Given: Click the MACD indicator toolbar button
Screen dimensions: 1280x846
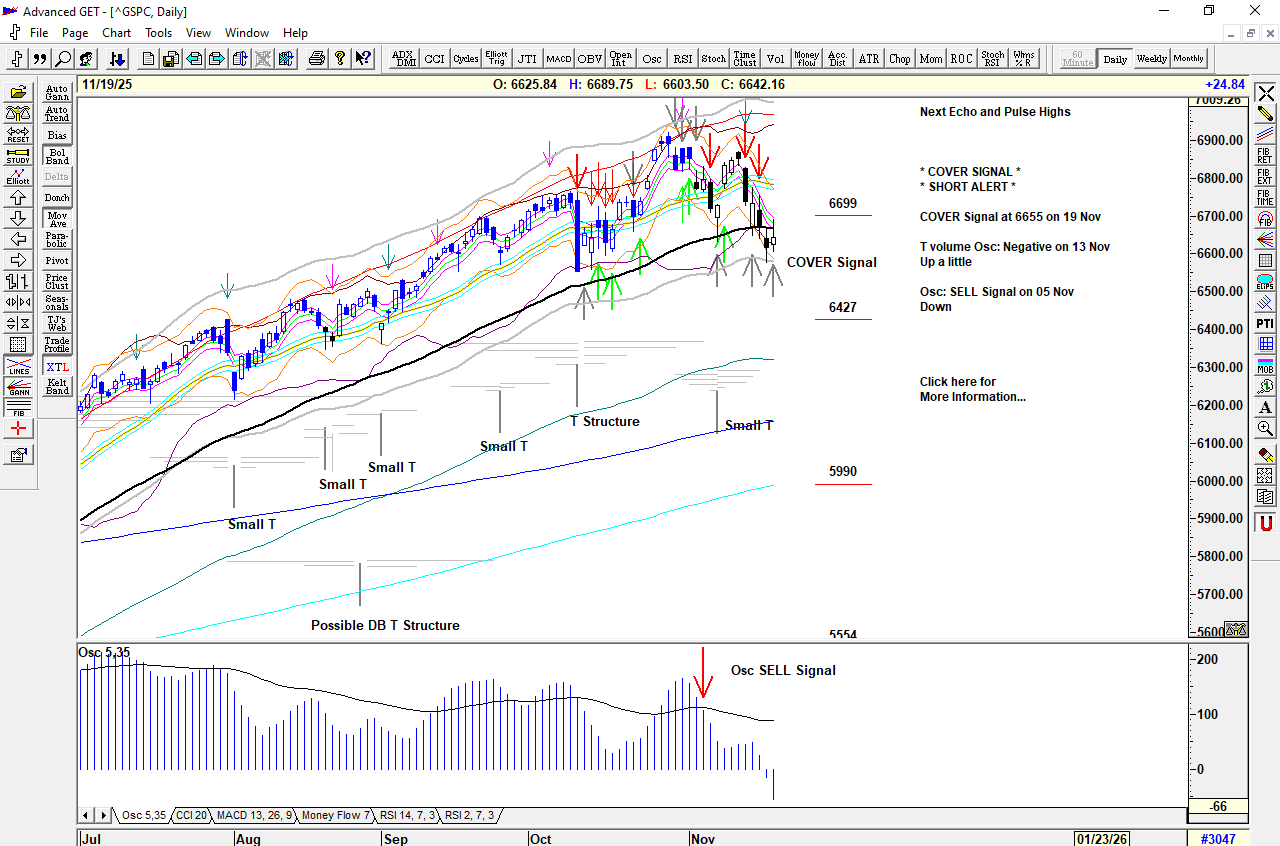Looking at the screenshot, I should [x=558, y=59].
